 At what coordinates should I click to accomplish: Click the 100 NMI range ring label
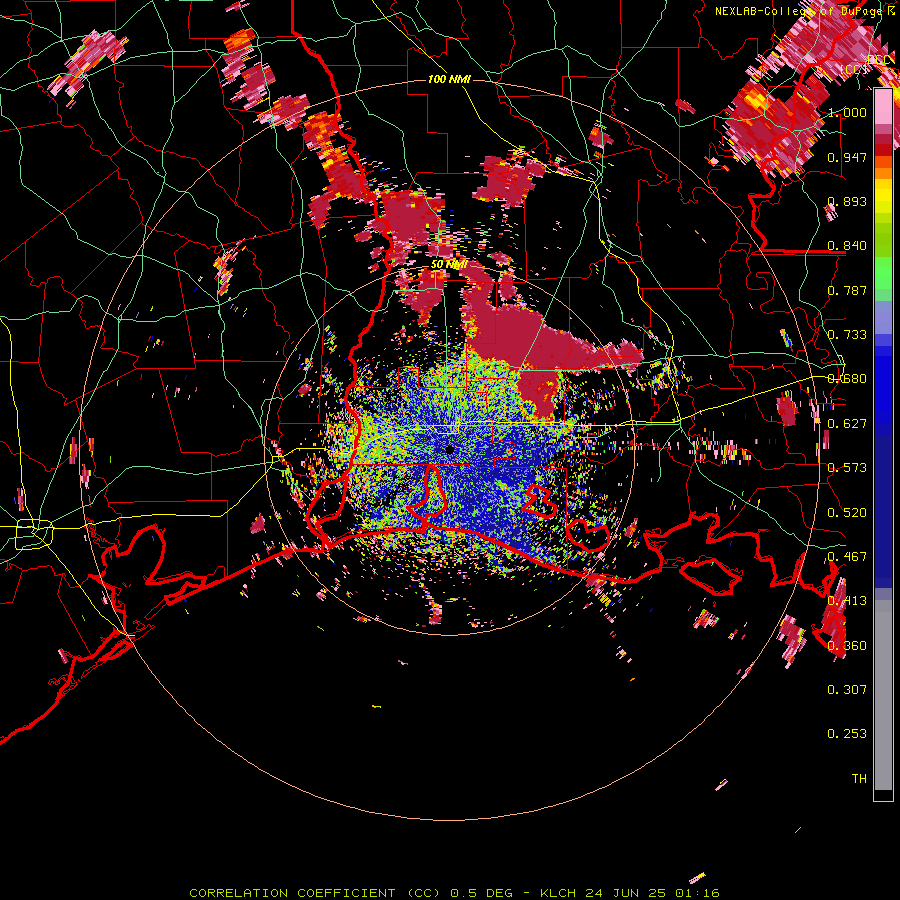(449, 79)
